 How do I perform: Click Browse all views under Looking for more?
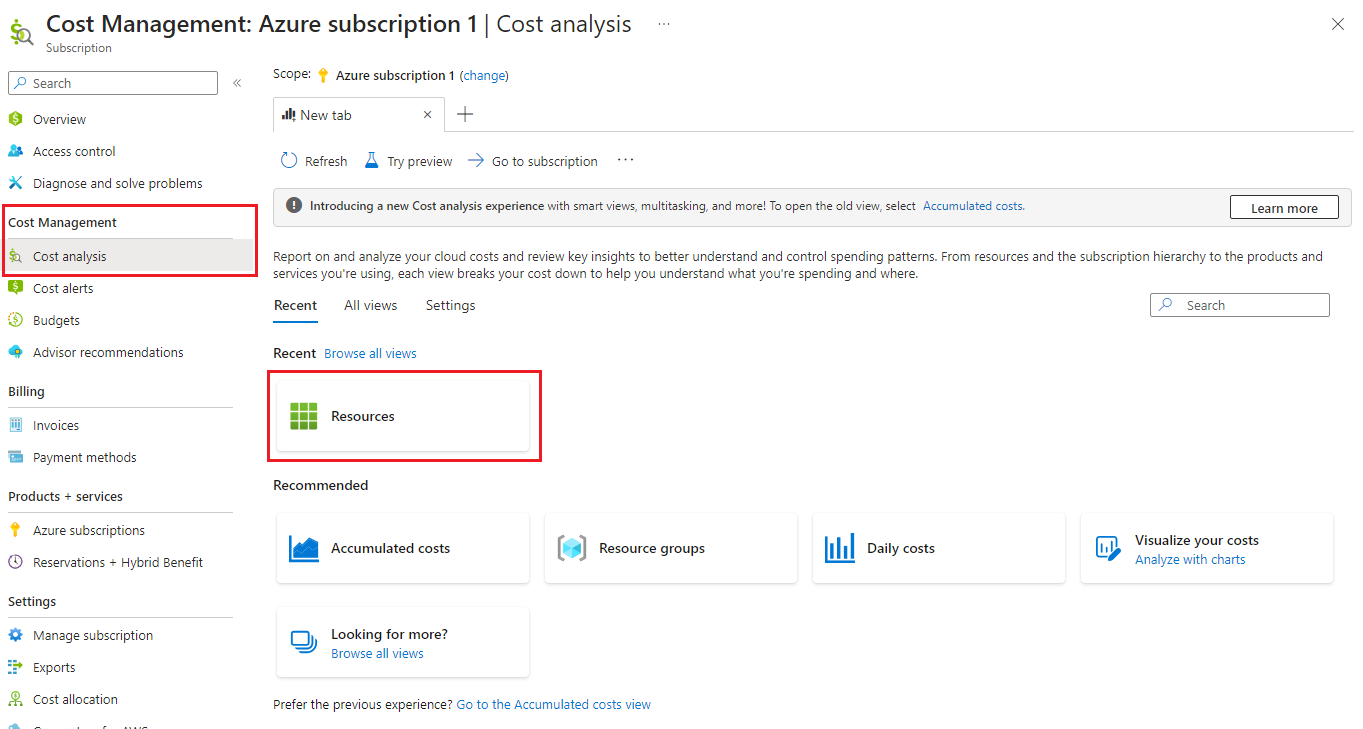(377, 654)
